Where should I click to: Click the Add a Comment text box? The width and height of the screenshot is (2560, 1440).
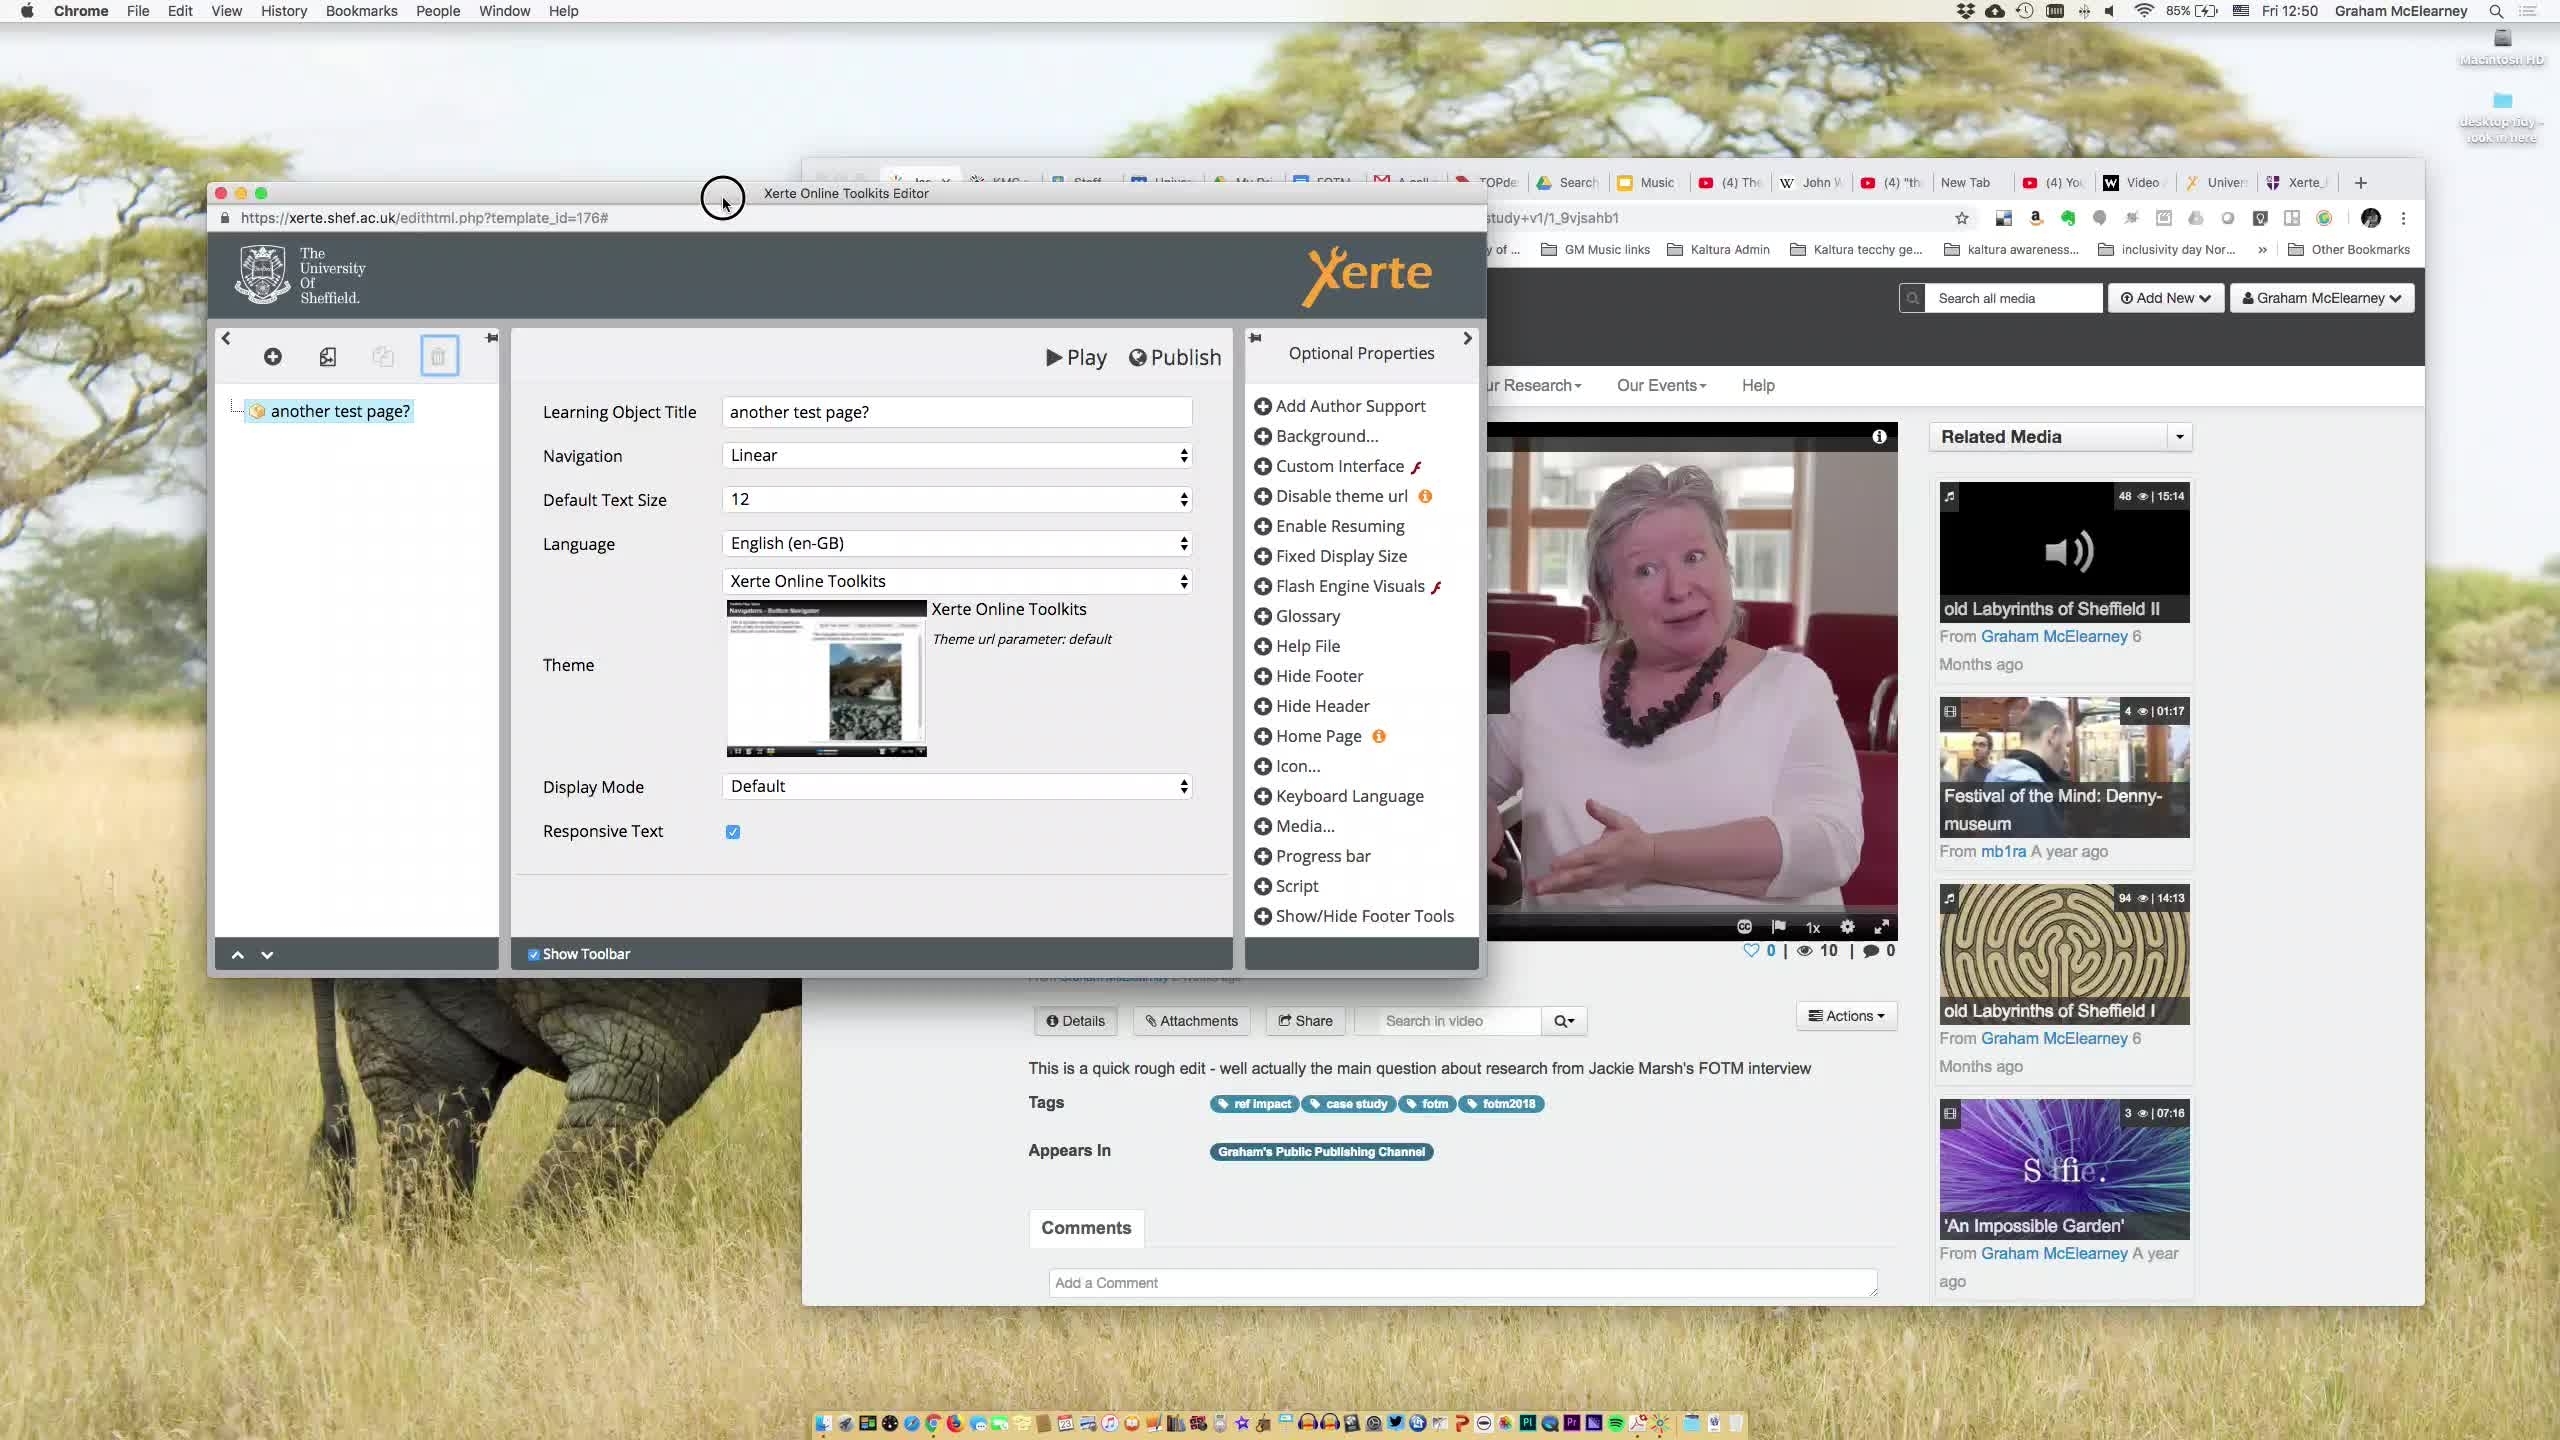[x=1462, y=1283]
